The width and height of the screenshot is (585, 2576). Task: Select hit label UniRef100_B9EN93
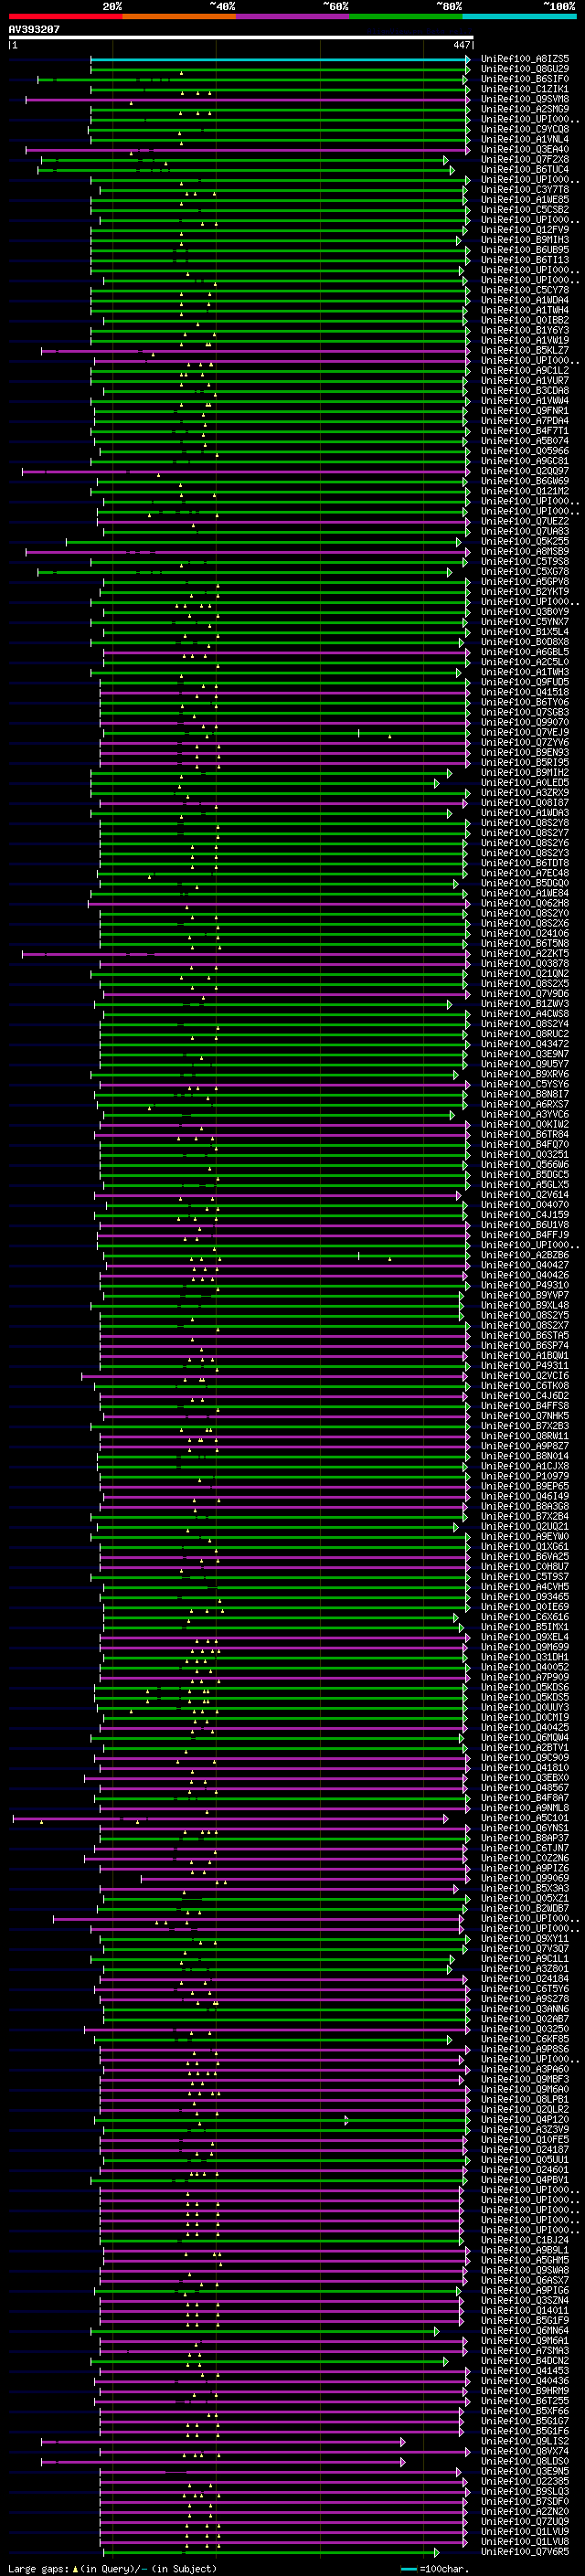tap(525, 753)
